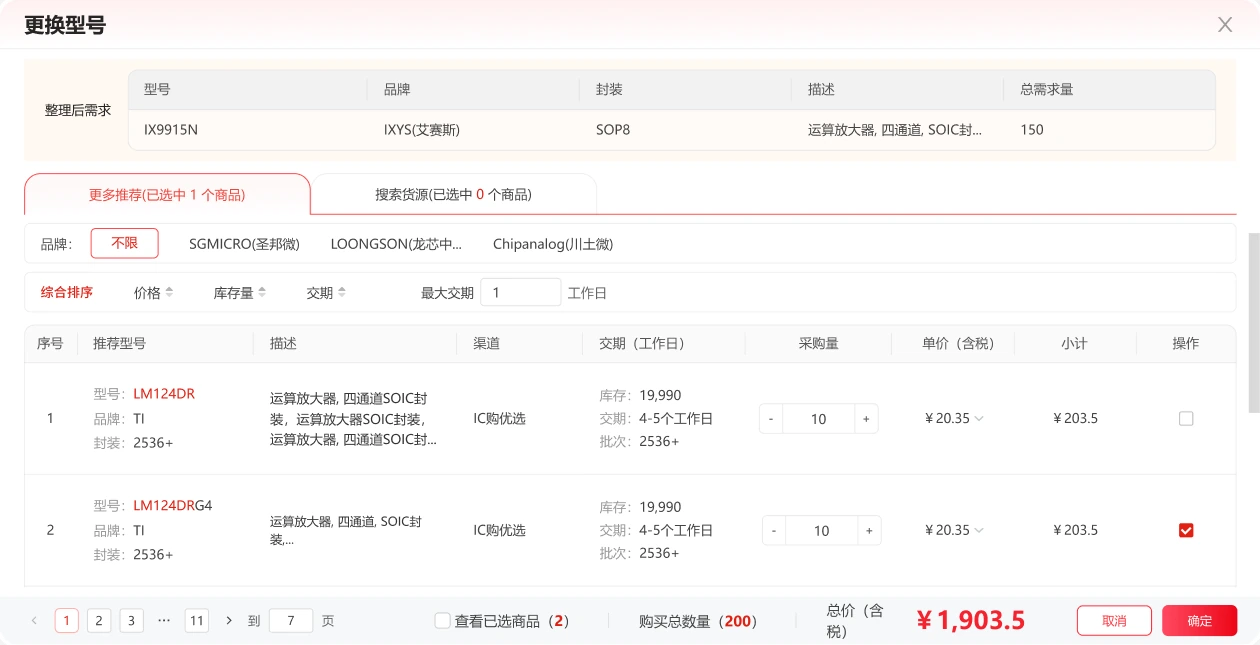Uncheck the LM124DRG4 row checkbox
The width and height of the screenshot is (1260, 645).
(x=1186, y=531)
